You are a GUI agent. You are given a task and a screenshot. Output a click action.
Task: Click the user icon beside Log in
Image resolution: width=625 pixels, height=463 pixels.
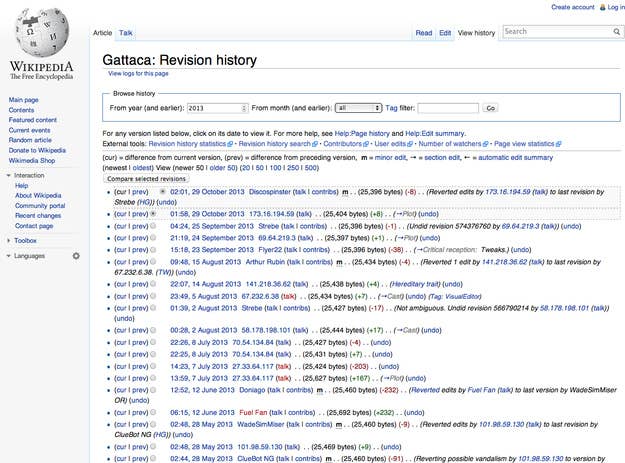tap(603, 7)
